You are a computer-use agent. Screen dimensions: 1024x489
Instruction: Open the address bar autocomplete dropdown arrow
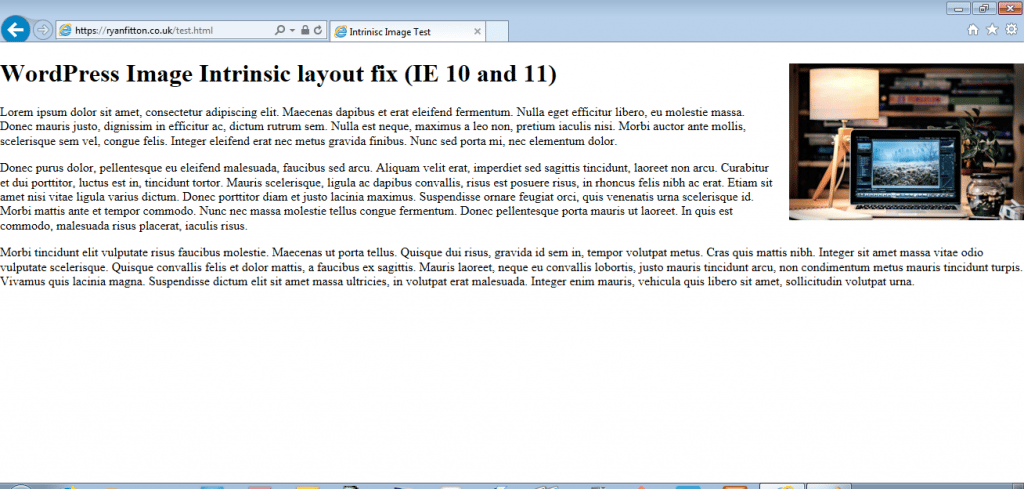pyautogui.click(x=291, y=31)
